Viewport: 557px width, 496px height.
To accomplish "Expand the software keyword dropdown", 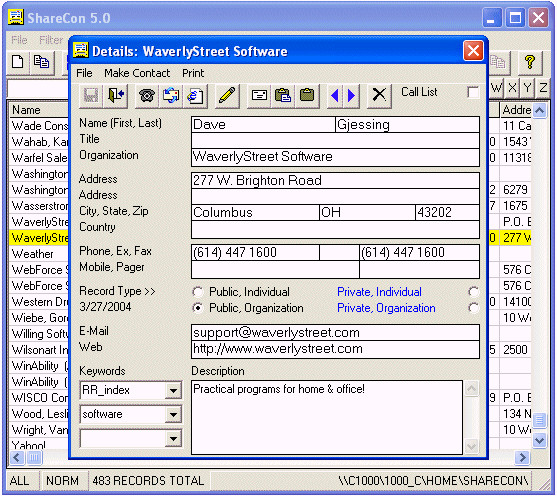I will tap(173, 414).
